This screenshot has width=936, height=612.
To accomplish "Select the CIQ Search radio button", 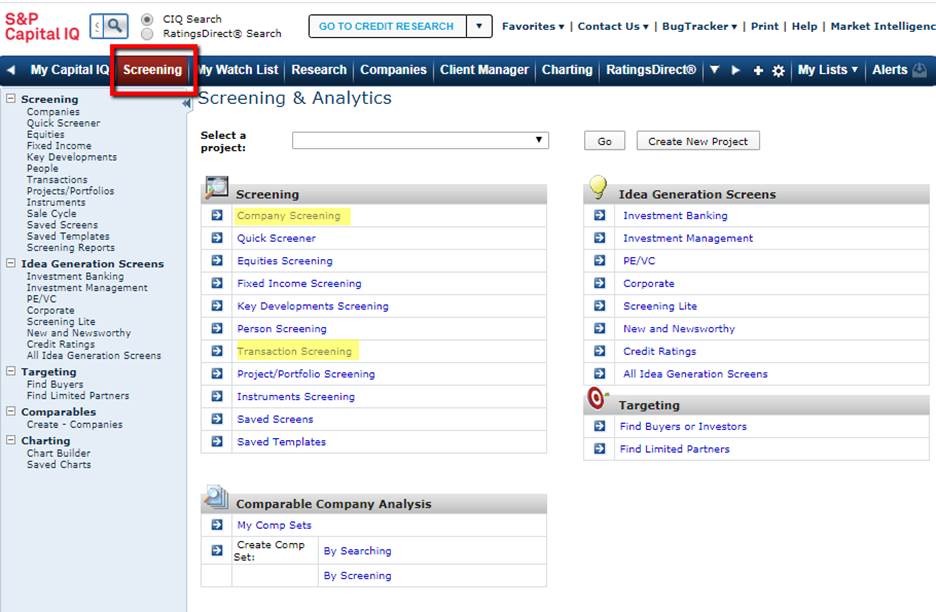I will point(147,19).
